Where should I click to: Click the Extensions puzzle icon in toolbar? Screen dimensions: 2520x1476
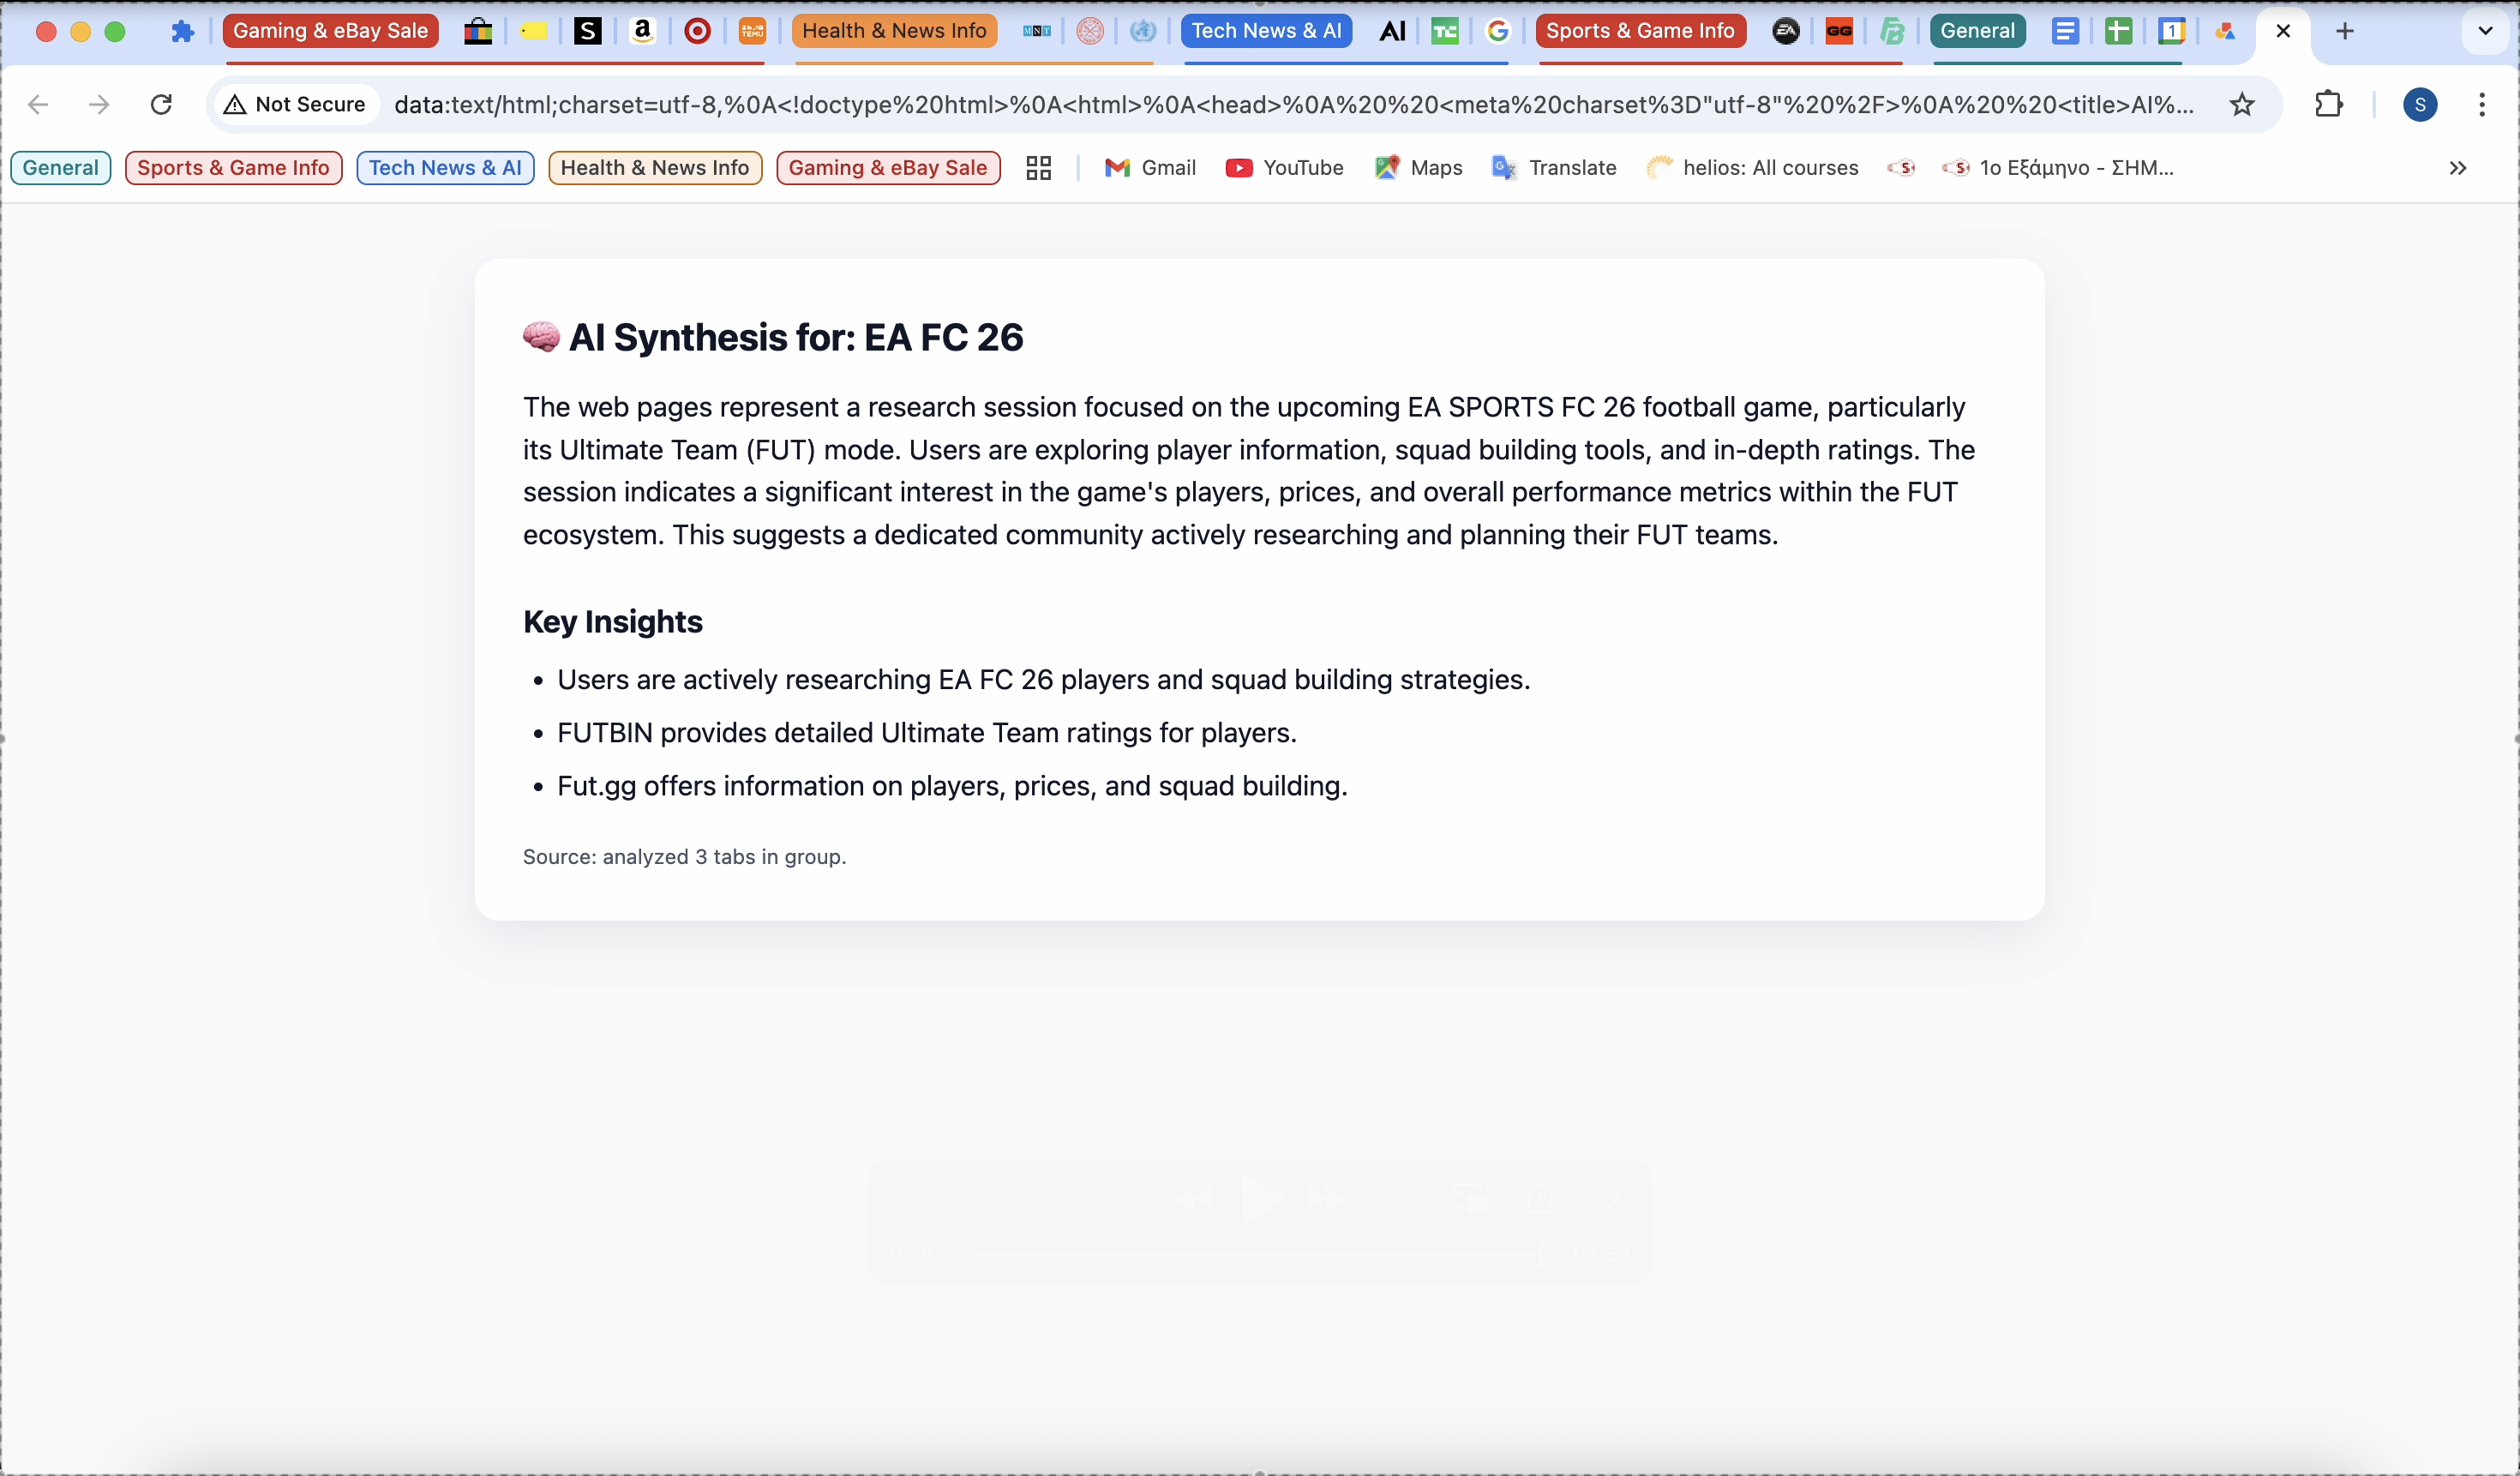pos(2329,104)
